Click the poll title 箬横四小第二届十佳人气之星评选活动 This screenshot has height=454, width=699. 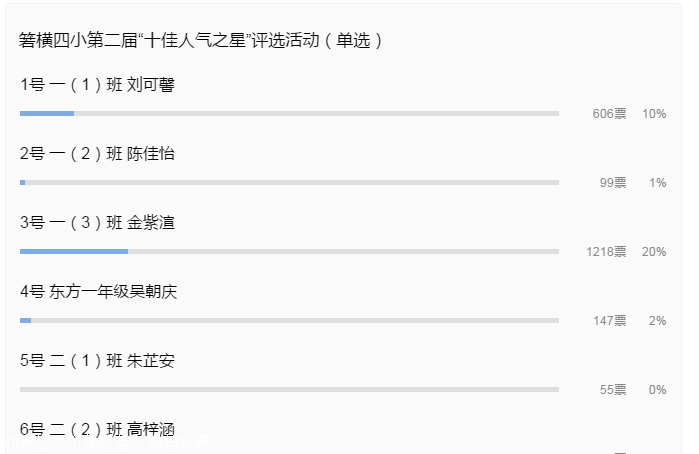[200, 41]
